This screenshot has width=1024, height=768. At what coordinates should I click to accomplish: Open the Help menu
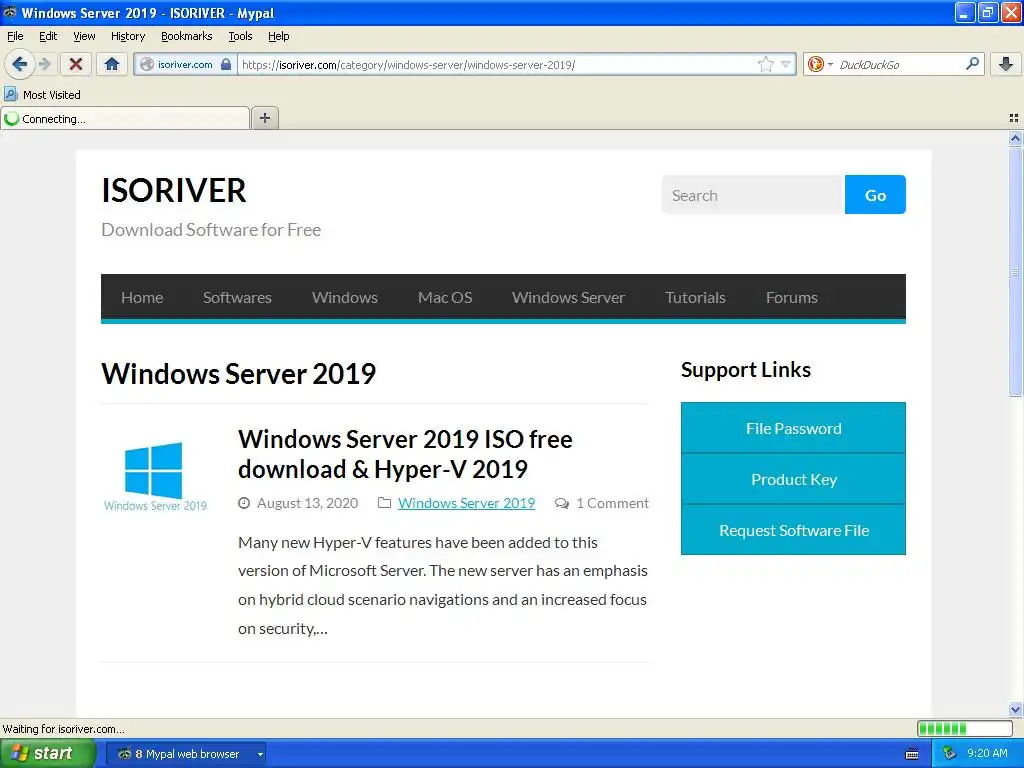click(x=278, y=36)
